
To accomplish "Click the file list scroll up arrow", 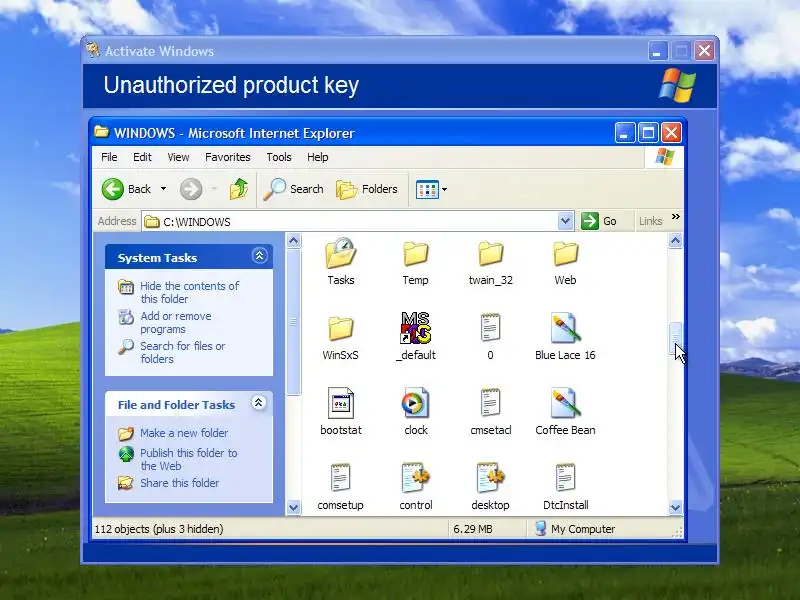I will (675, 240).
